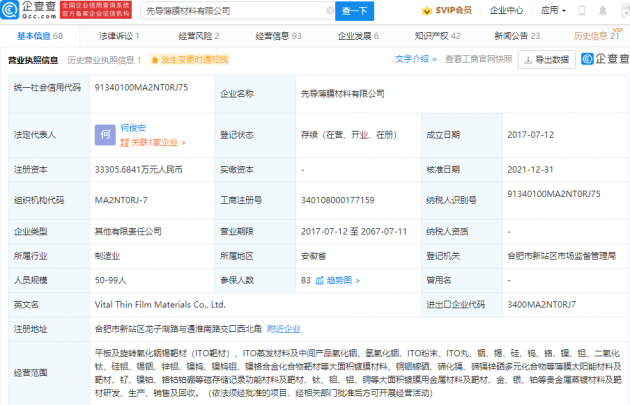Open 关联1家企业 link
This screenshot has height=405, width=630.
pyautogui.click(x=158, y=143)
